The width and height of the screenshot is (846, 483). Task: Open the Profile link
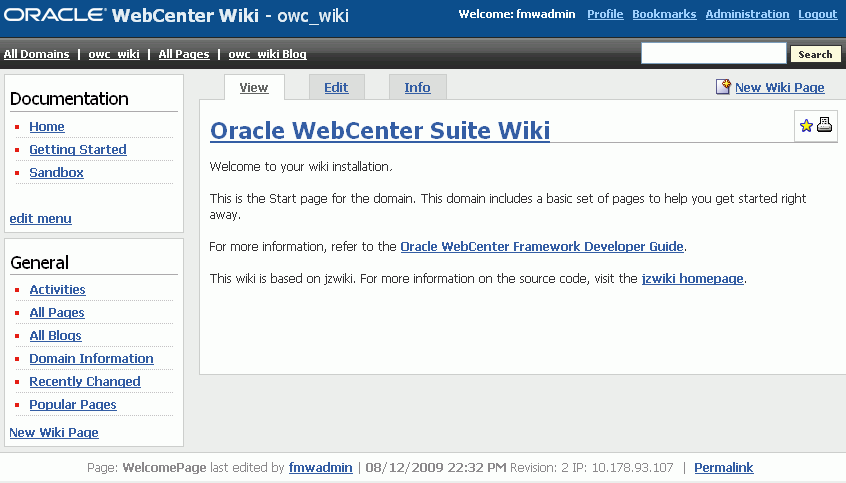pos(605,14)
